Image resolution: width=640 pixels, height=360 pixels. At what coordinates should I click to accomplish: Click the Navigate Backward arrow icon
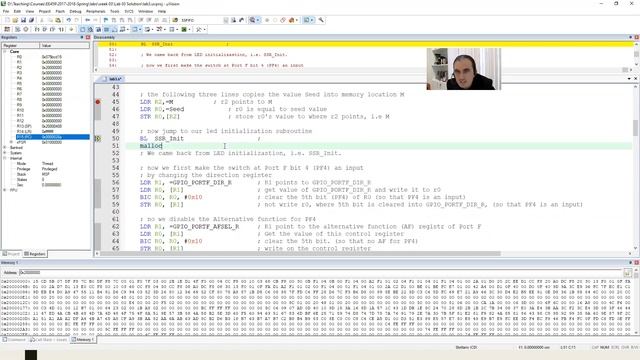tap(87, 20)
